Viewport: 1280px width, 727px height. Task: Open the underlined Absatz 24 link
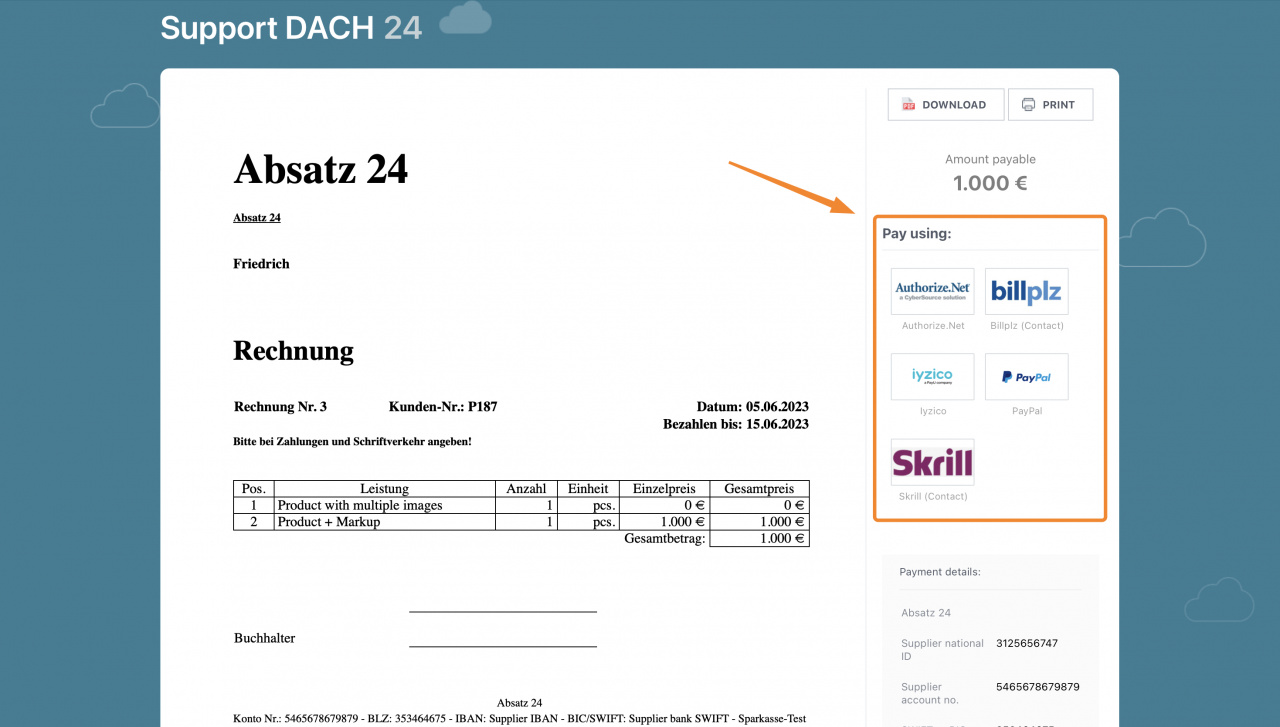[x=257, y=218]
